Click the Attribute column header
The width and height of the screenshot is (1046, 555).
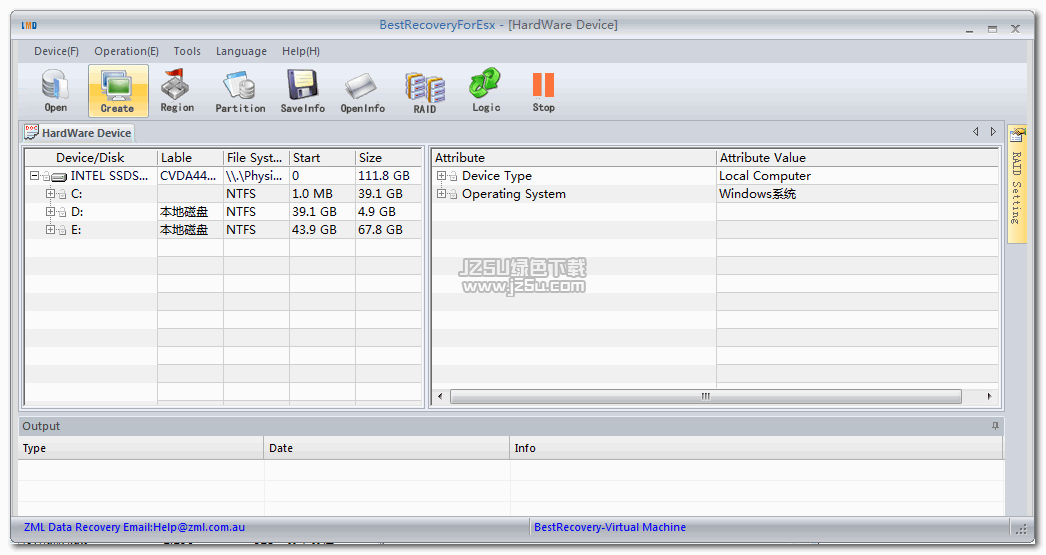(x=574, y=157)
